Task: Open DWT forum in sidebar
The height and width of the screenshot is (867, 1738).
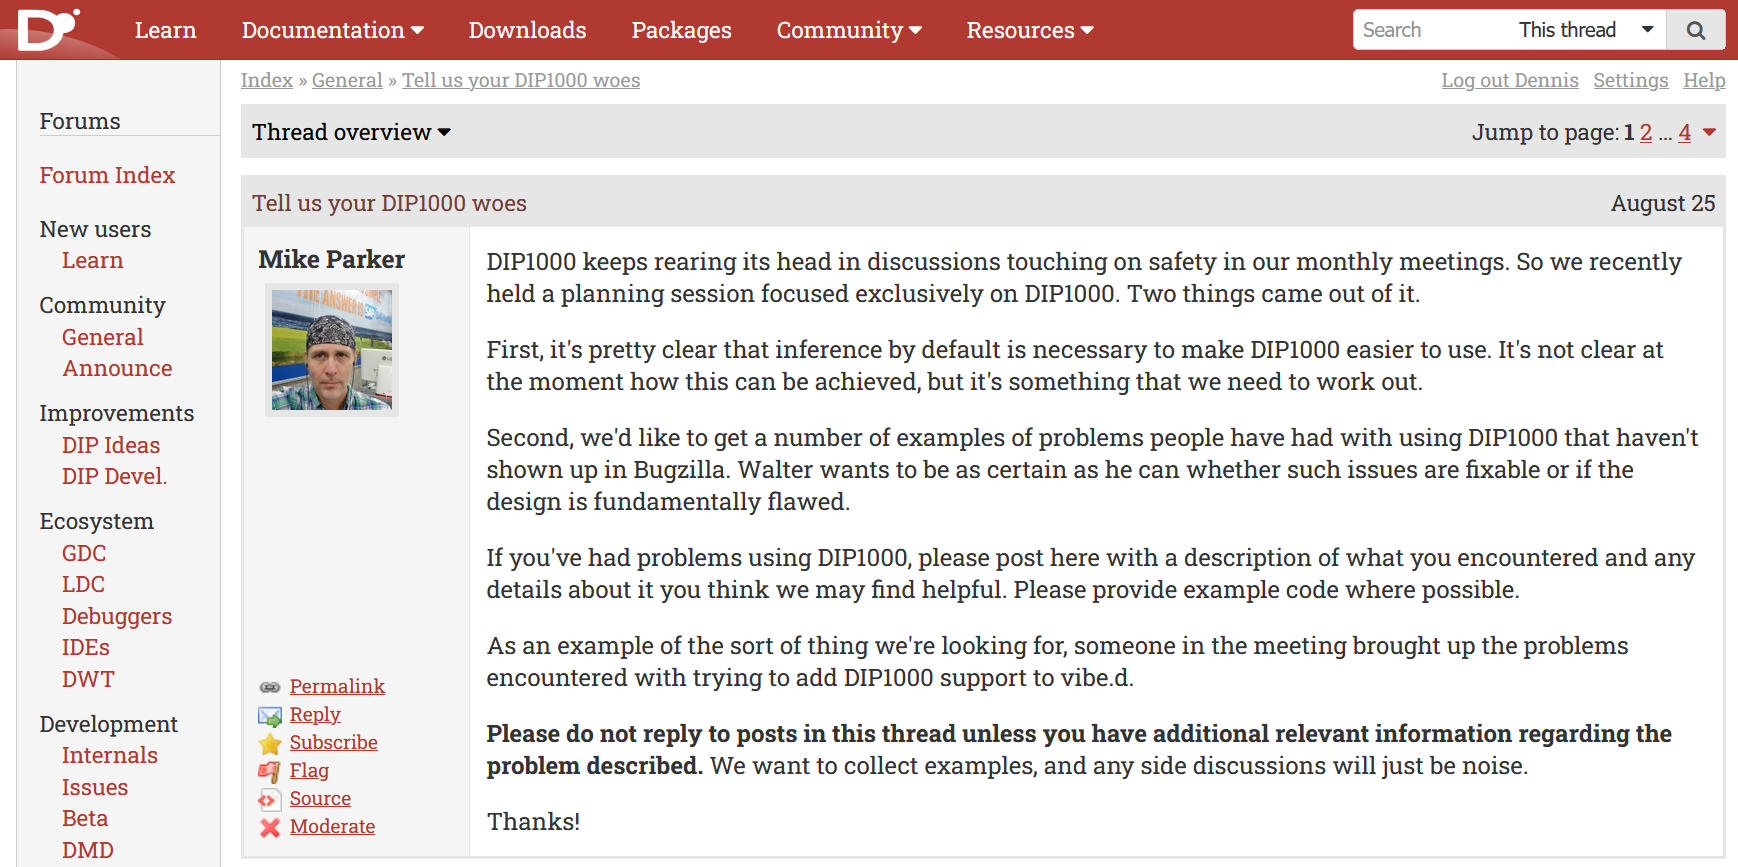Action: click(88, 679)
